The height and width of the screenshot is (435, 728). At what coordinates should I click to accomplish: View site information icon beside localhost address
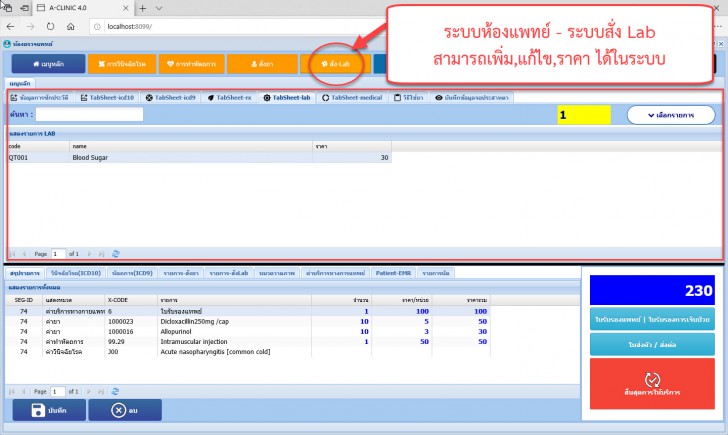click(97, 26)
